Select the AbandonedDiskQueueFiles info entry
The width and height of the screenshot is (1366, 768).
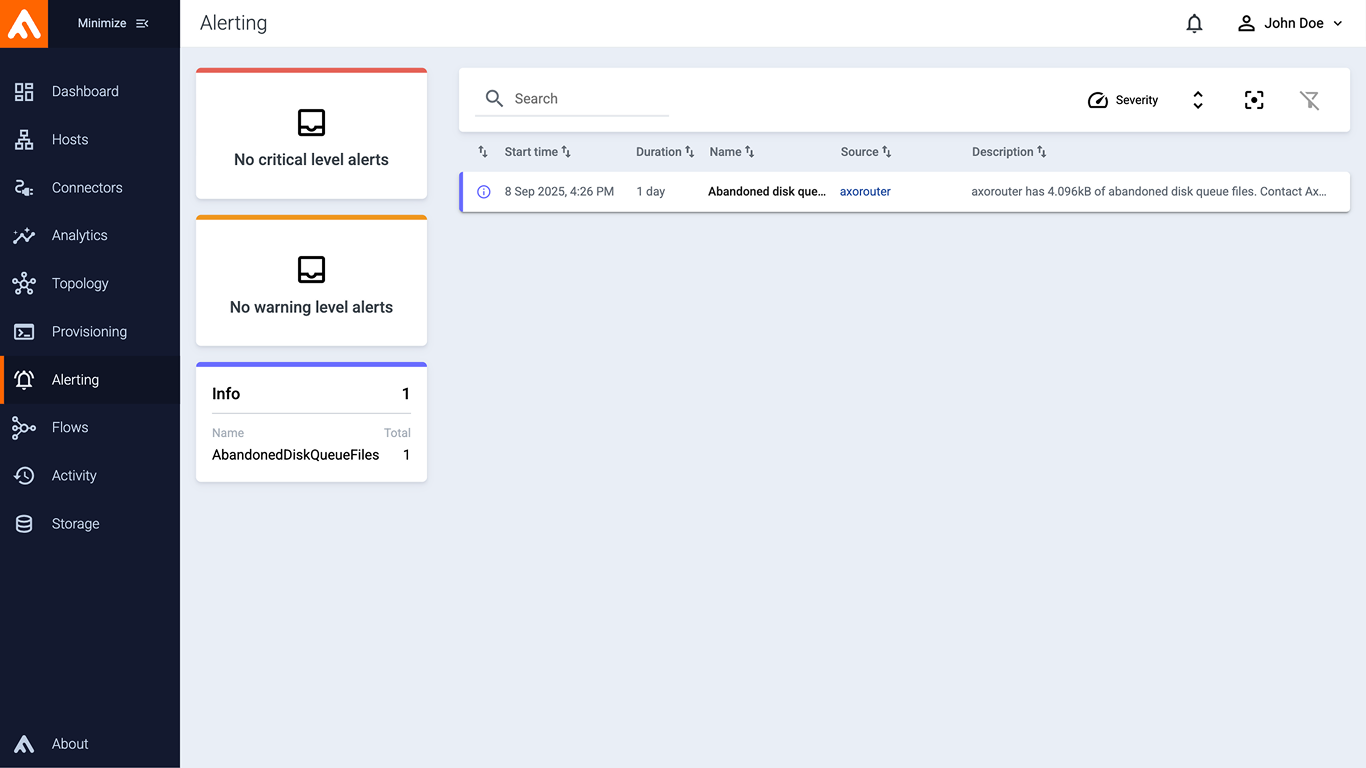(x=296, y=455)
